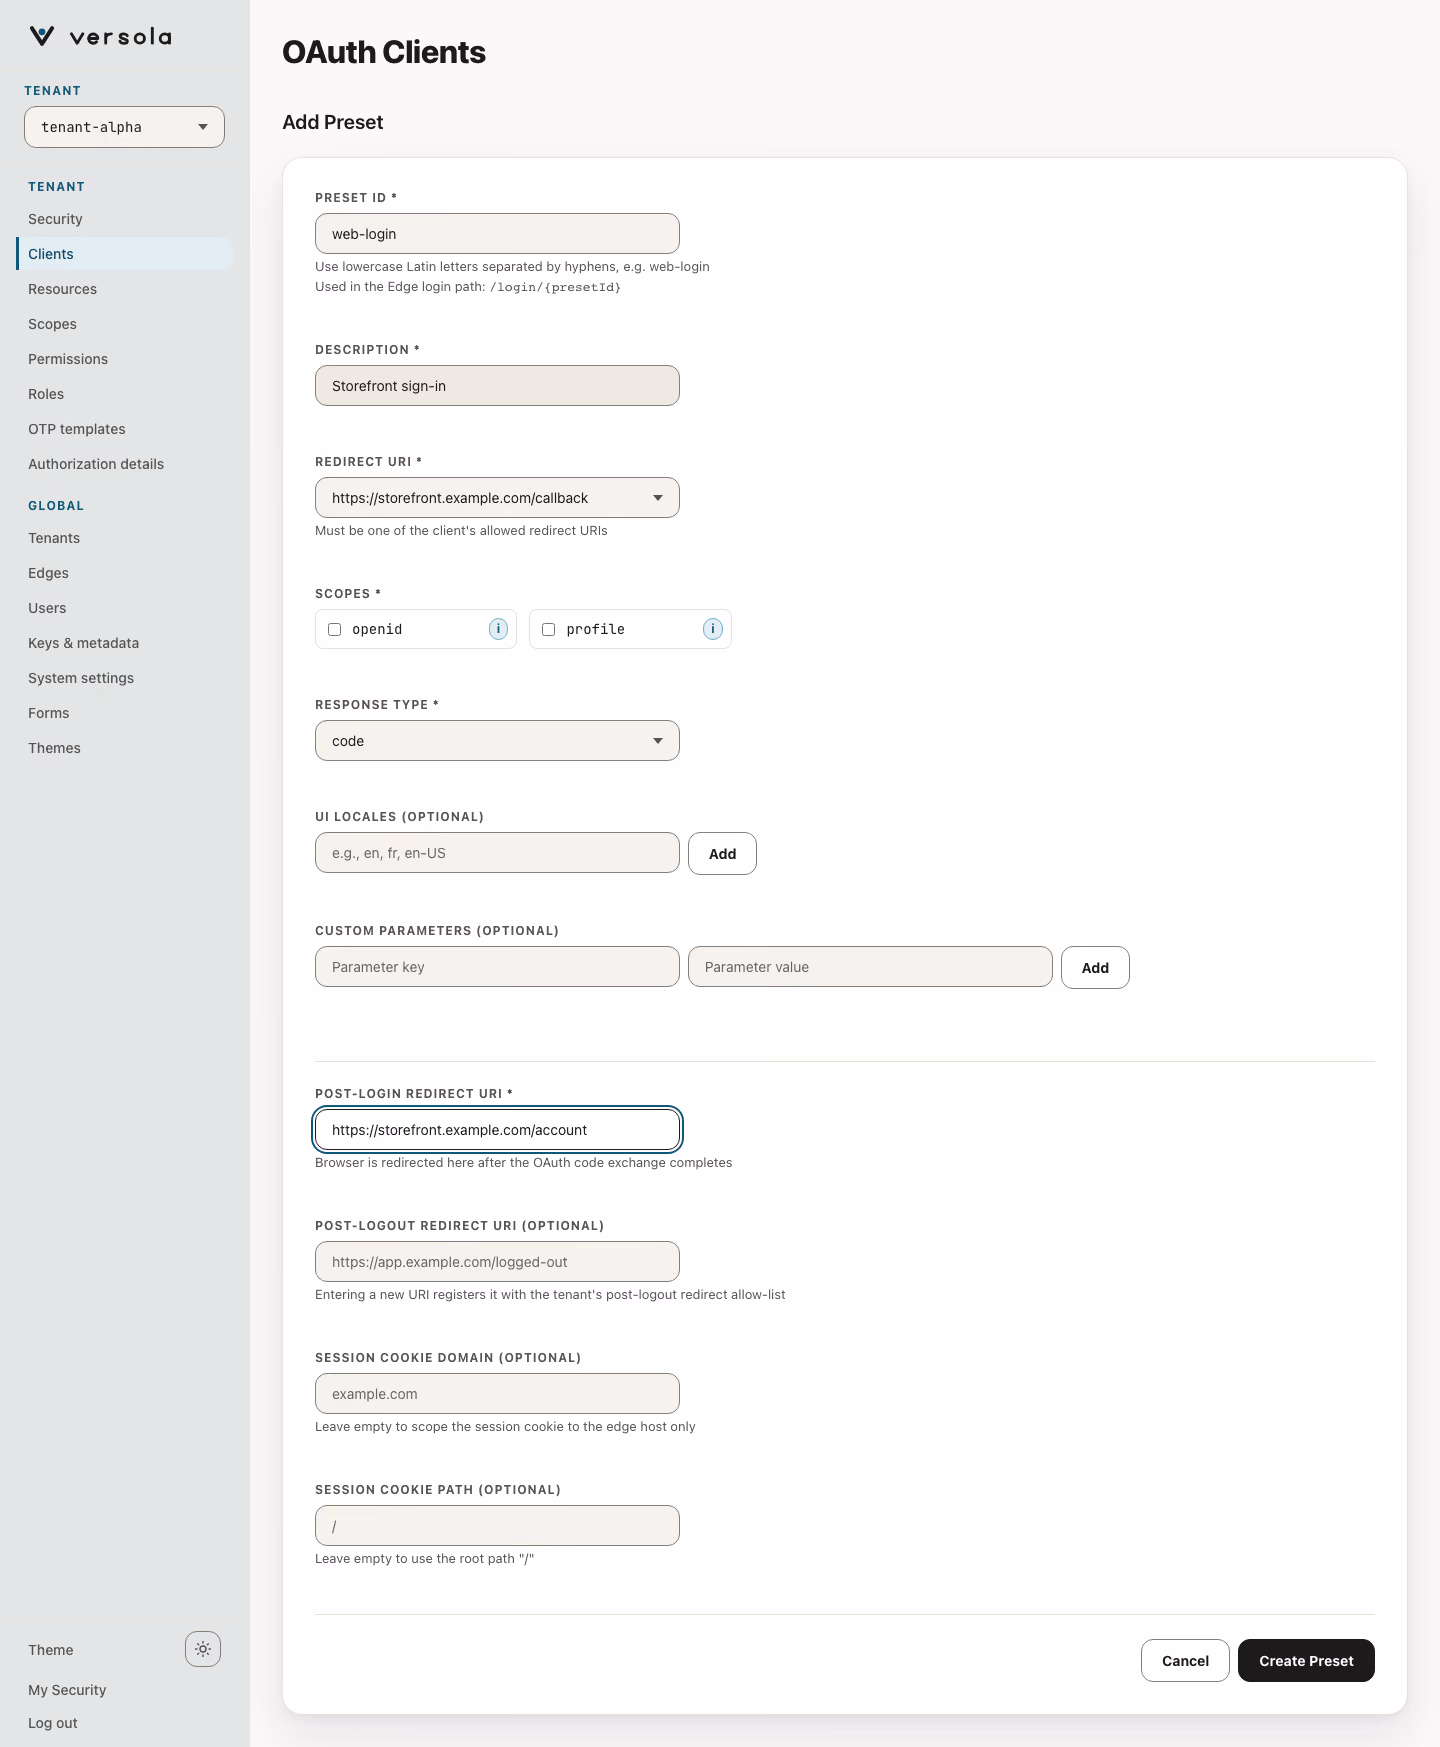Toggle the light/dark theme sun icon

(203, 1649)
